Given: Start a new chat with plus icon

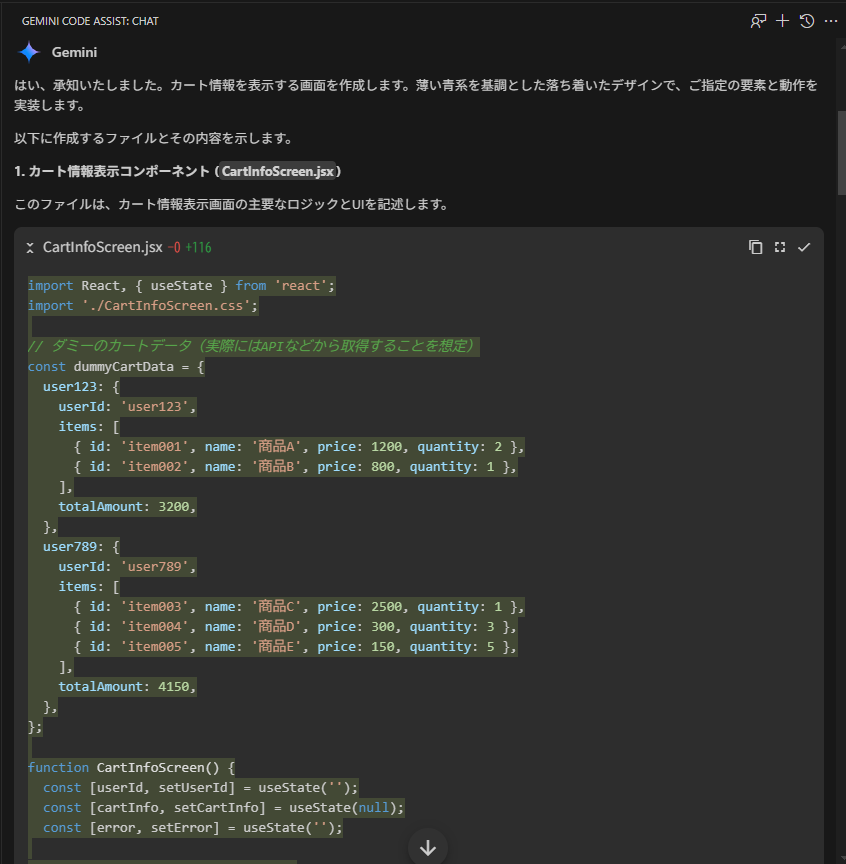Looking at the screenshot, I should coord(782,21).
